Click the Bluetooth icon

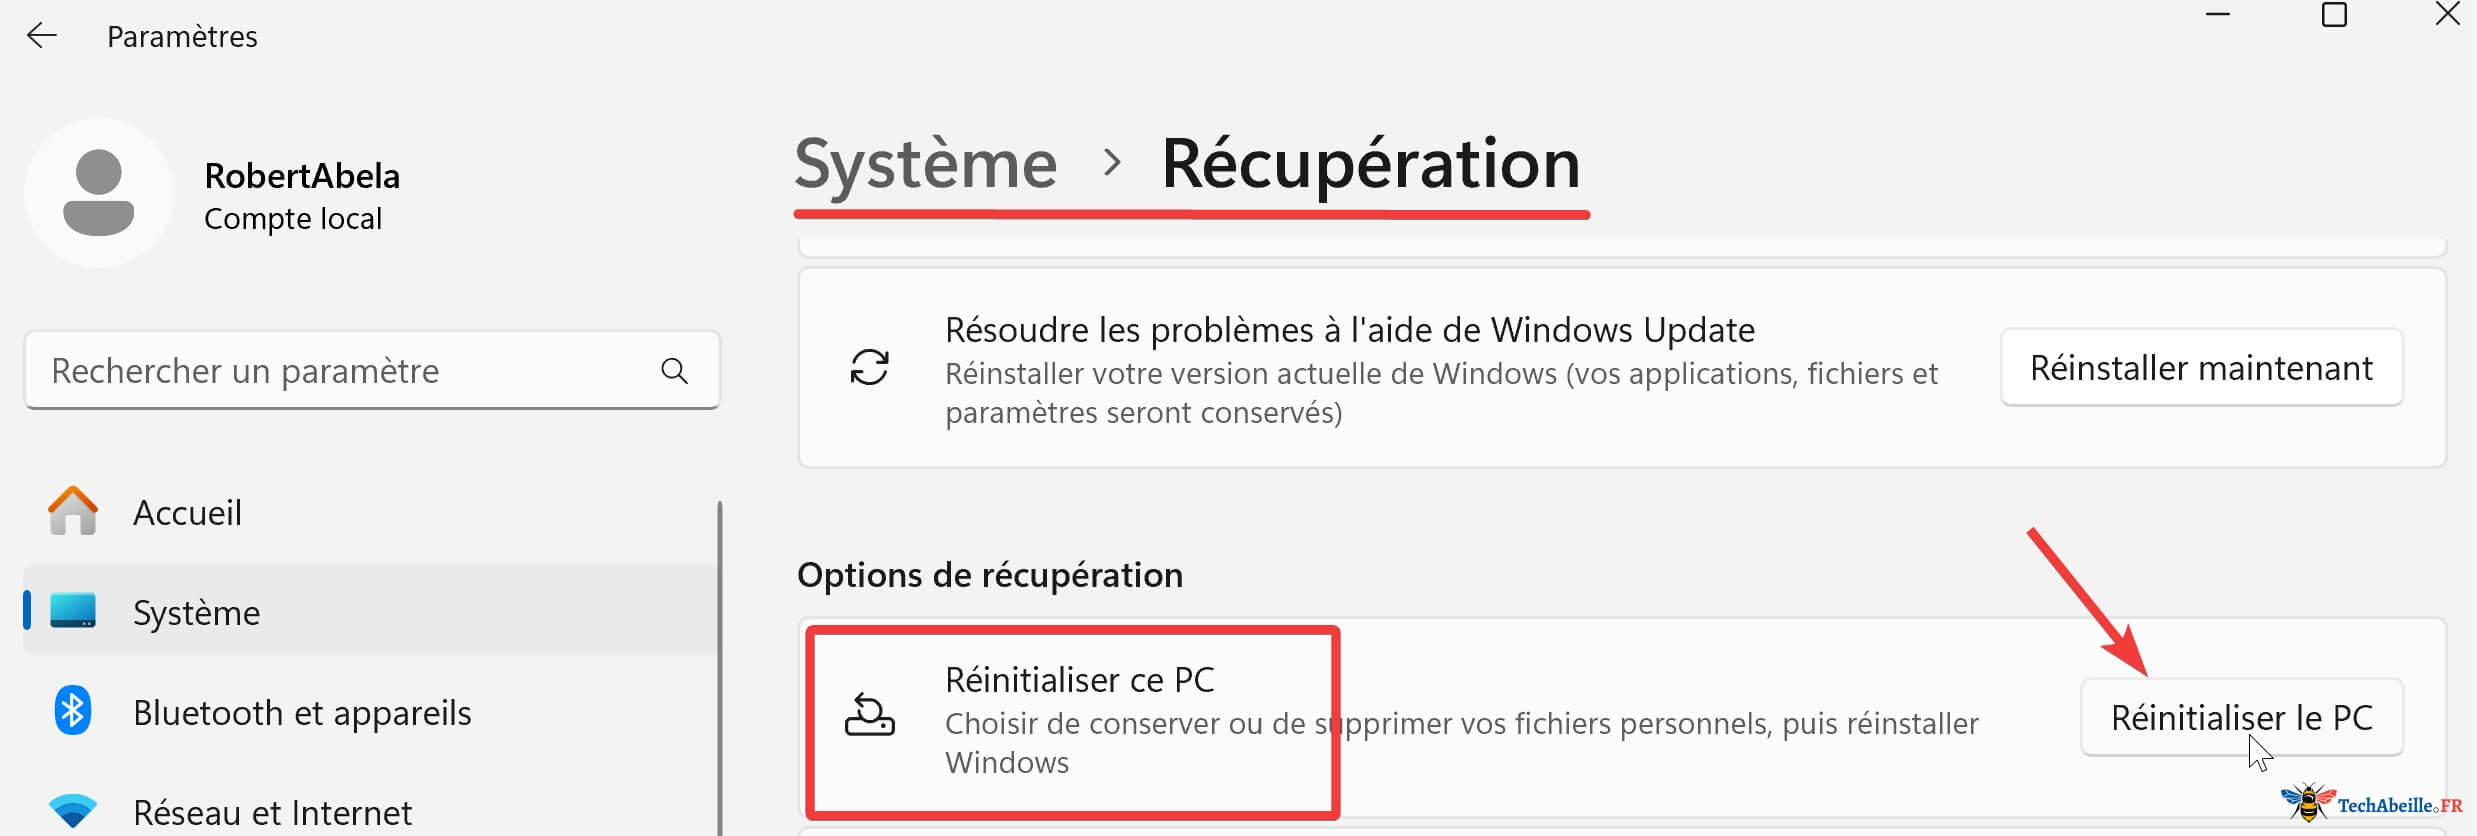tap(73, 711)
